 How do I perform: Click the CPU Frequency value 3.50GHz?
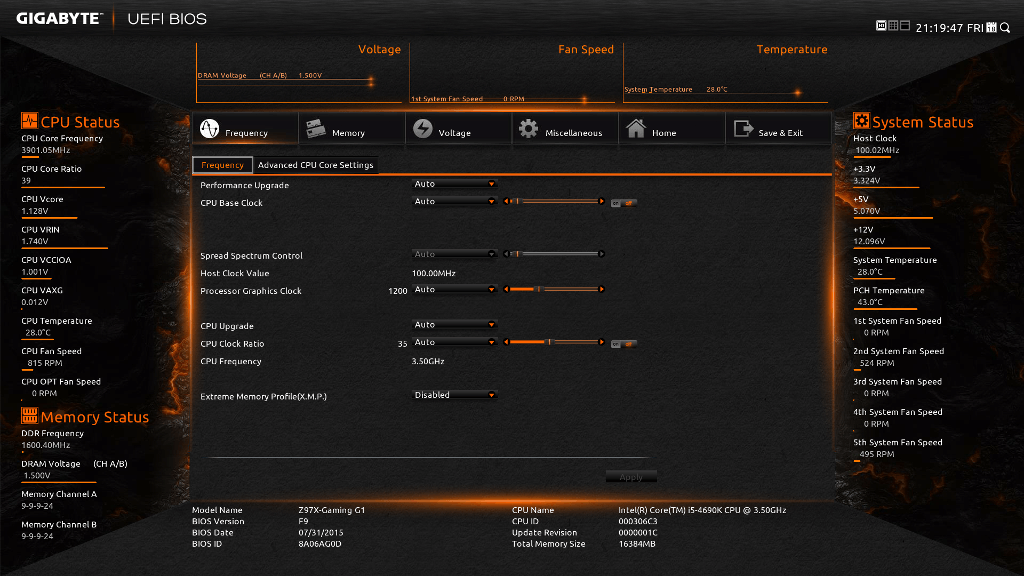pos(428,361)
